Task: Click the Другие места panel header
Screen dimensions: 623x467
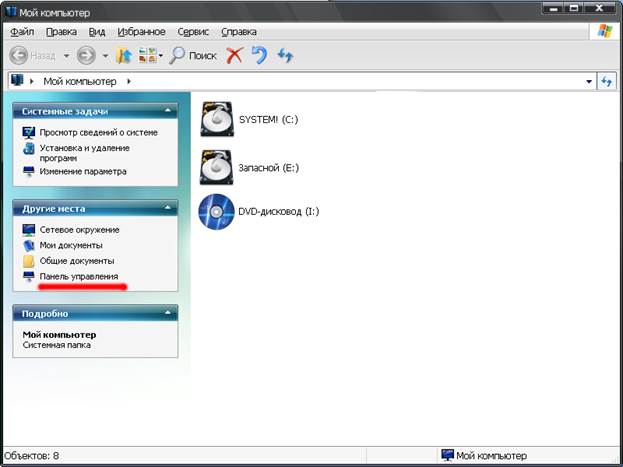Action: 95,208
